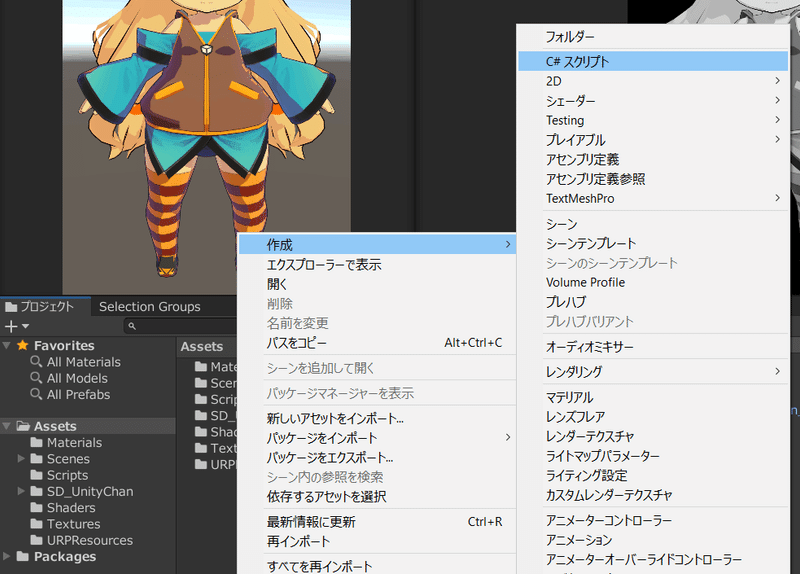
Task: Select アニメーターコントローラー in create submenu
Action: pos(653,520)
